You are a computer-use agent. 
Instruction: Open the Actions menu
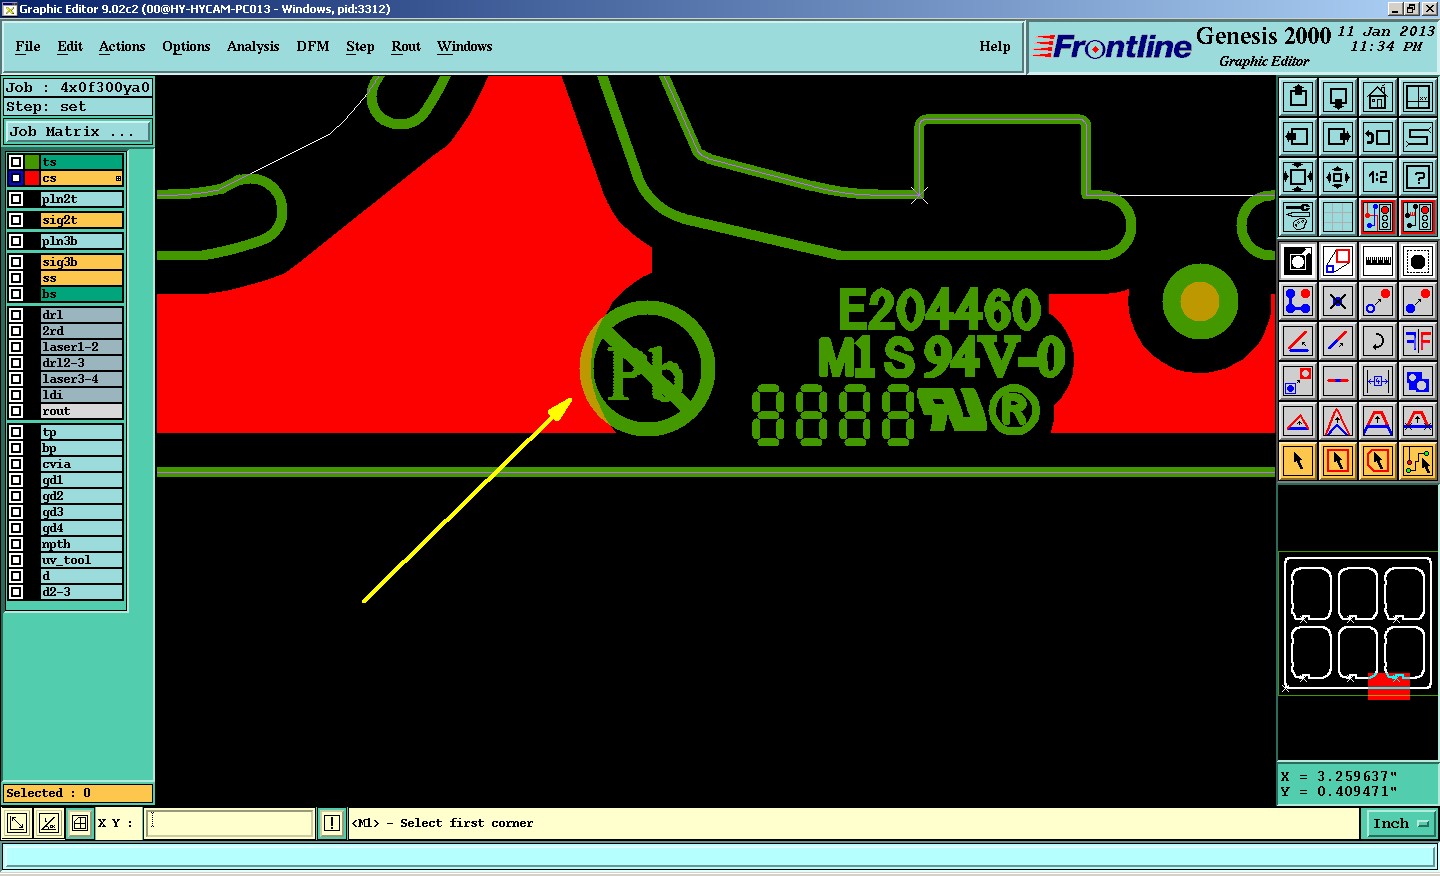(122, 47)
